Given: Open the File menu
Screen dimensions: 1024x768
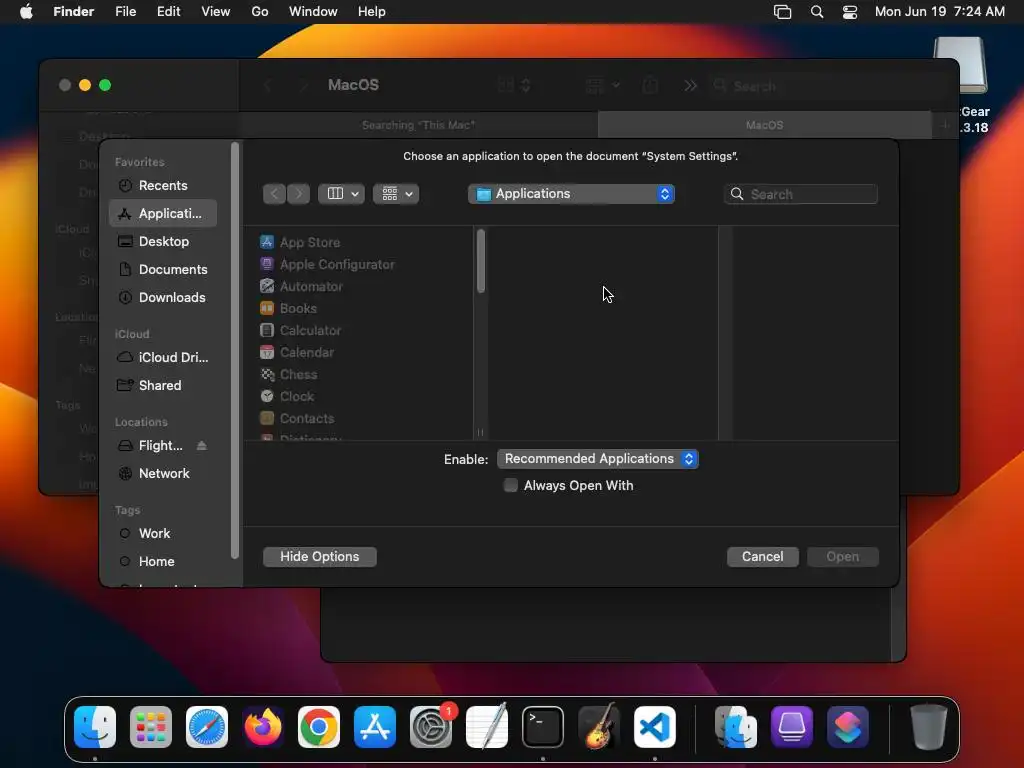Looking at the screenshot, I should 125,12.
